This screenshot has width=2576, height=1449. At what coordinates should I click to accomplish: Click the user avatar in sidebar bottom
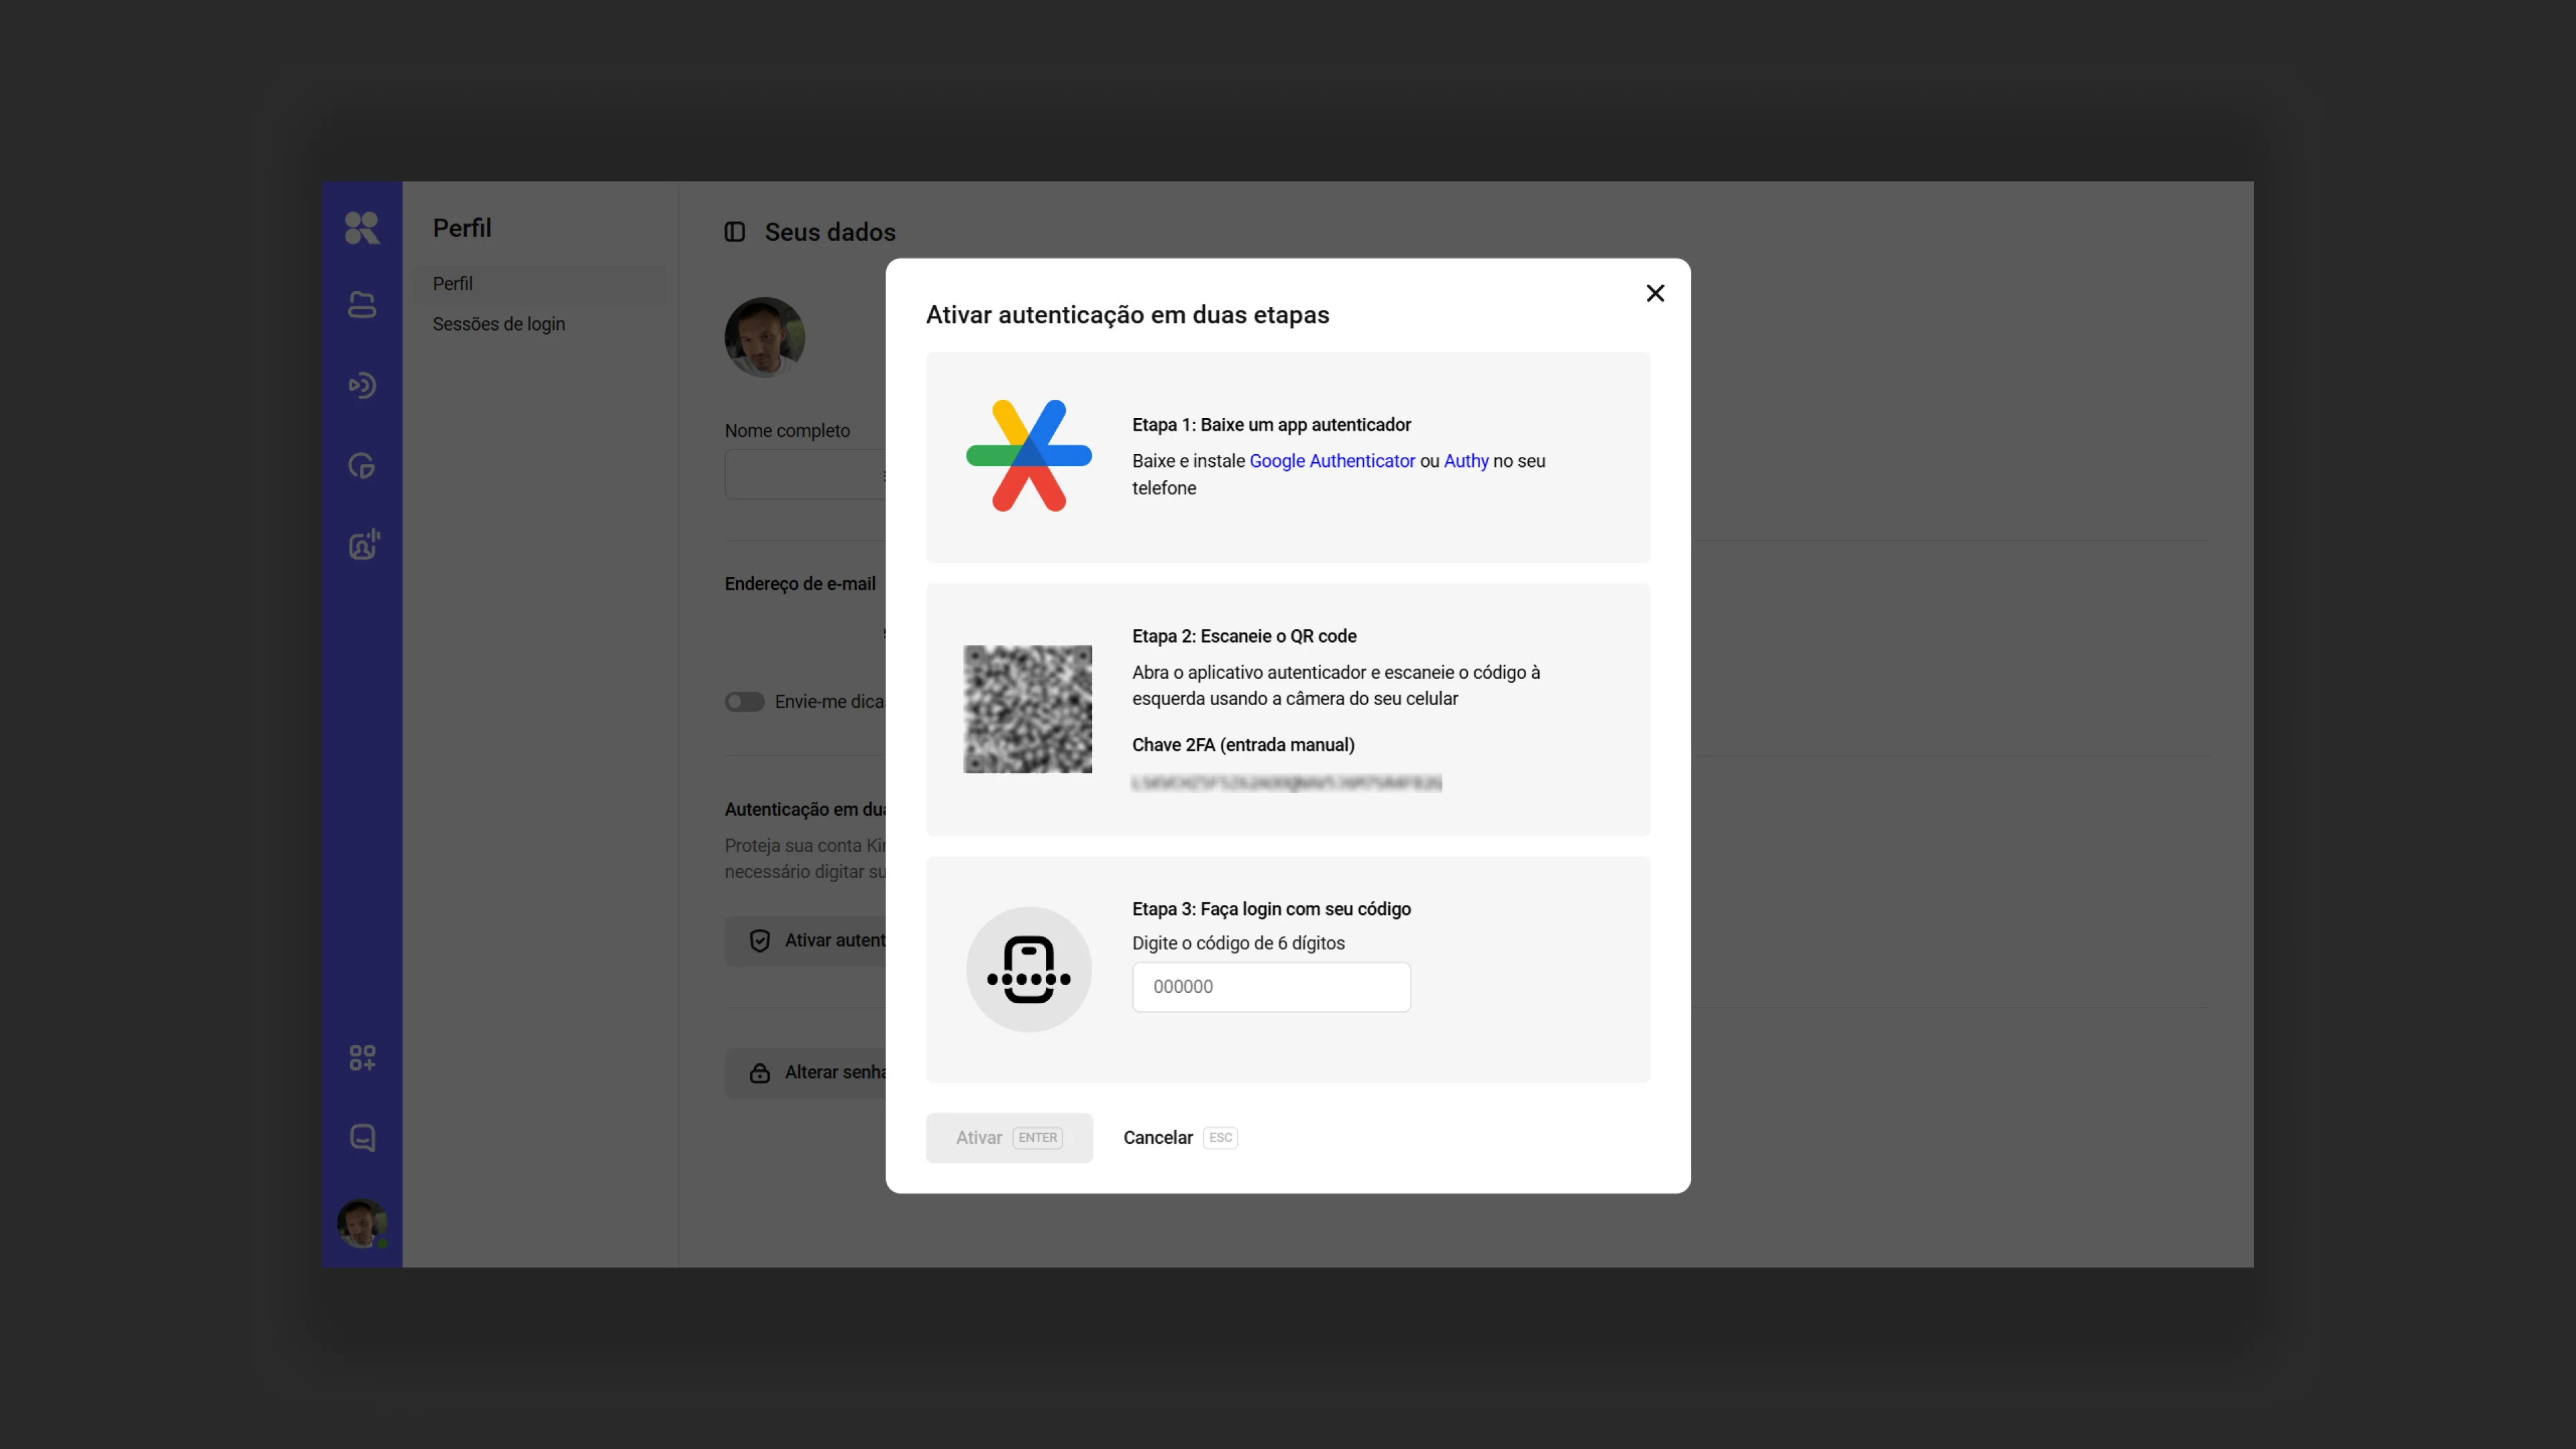tap(362, 1223)
